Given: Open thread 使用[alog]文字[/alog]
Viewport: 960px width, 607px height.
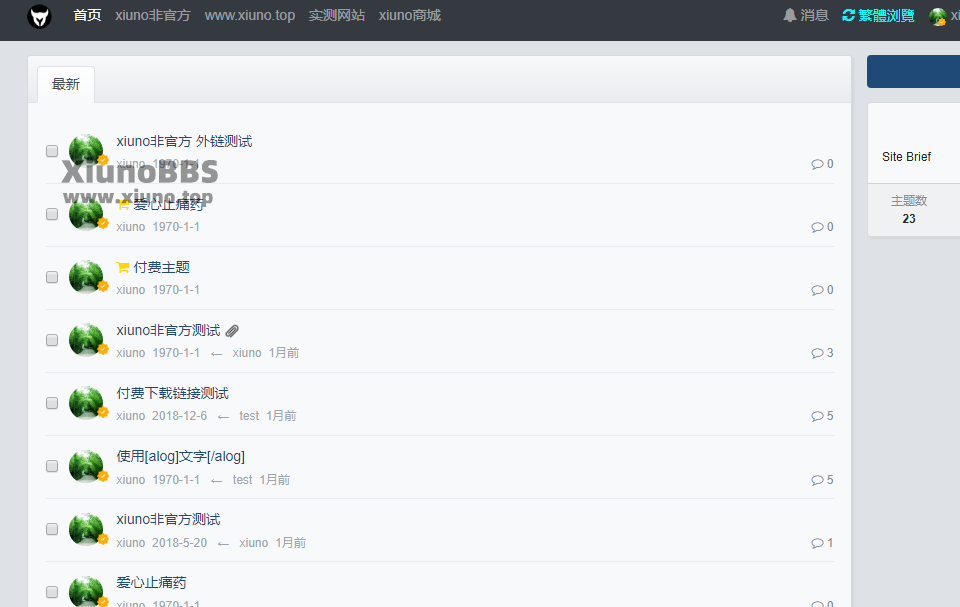Looking at the screenshot, I should pos(181,456).
